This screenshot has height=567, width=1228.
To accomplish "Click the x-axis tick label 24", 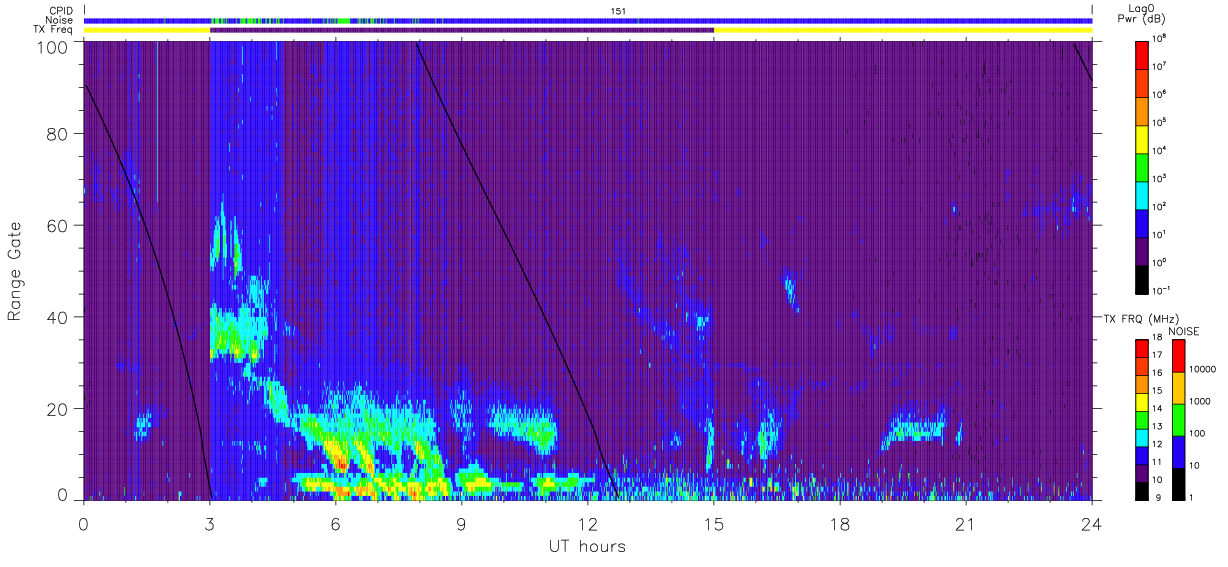I will coord(1092,523).
